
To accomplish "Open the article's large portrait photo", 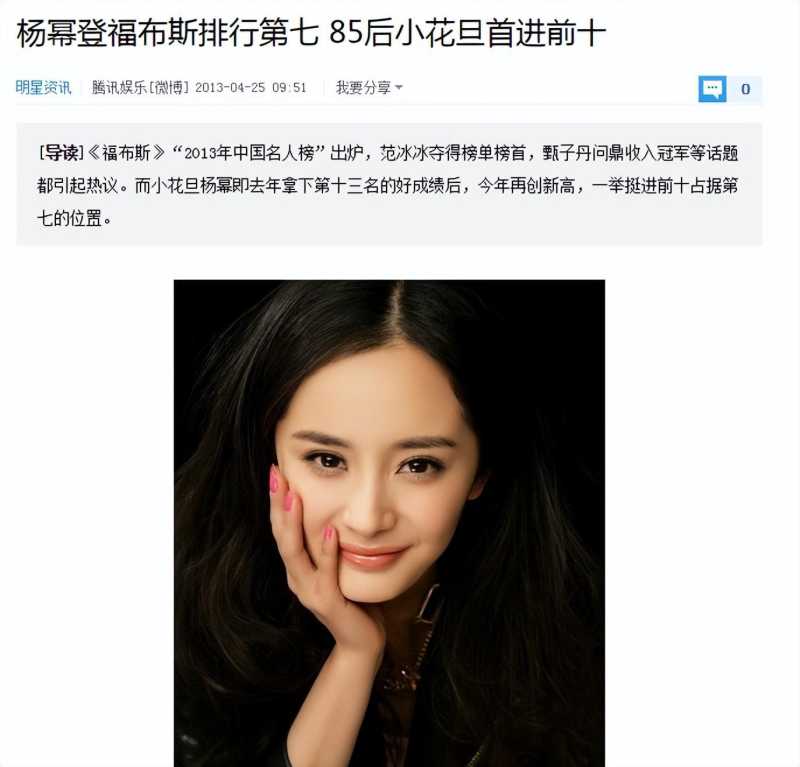I will (x=389, y=523).
